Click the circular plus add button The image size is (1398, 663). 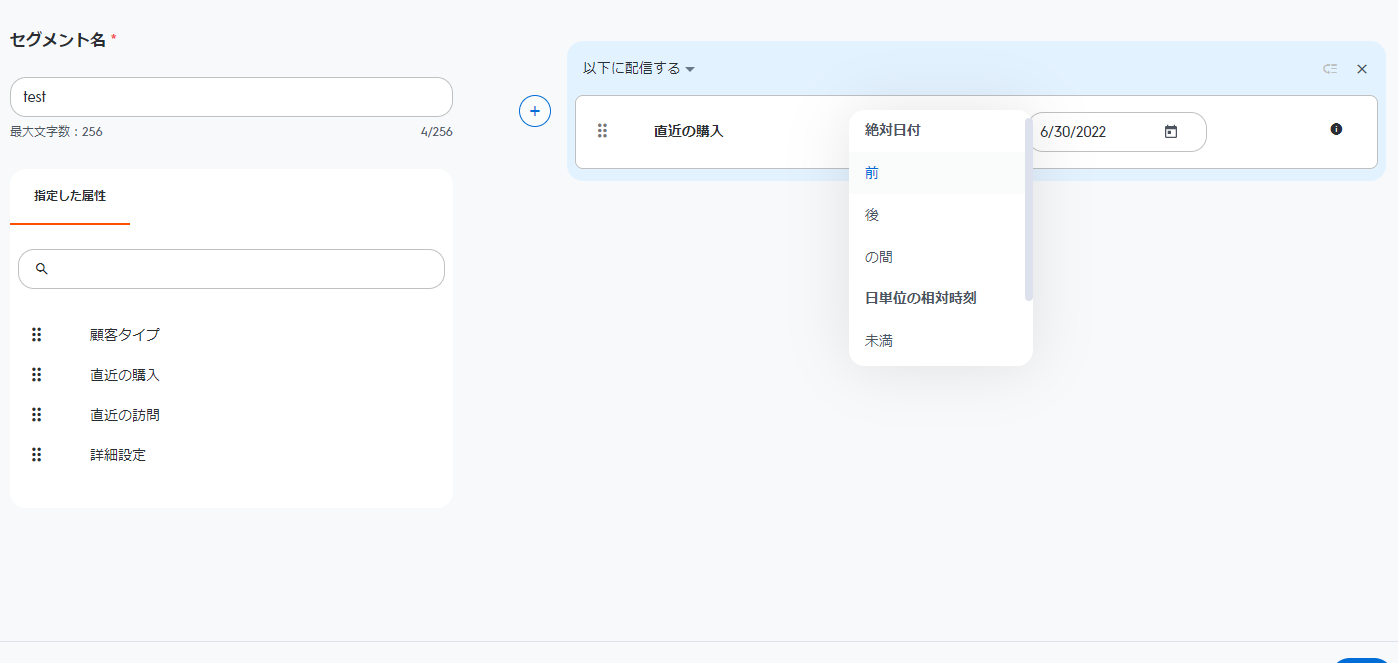point(535,111)
